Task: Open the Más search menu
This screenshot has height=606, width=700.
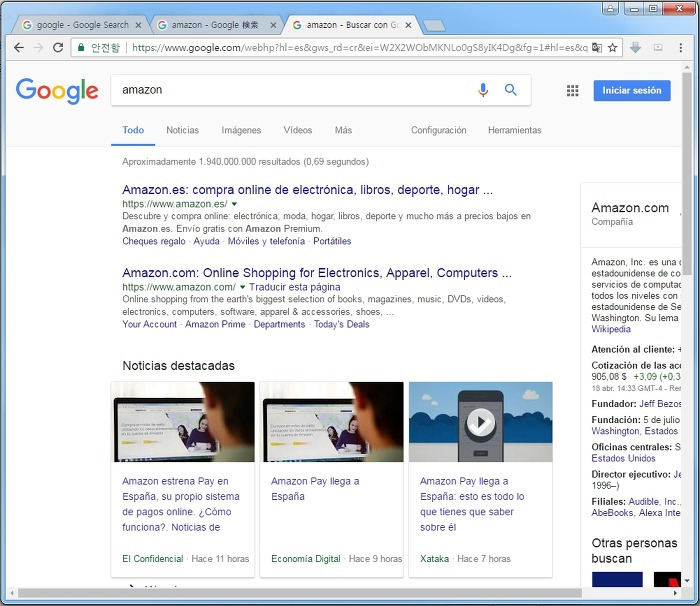Action: pos(343,130)
